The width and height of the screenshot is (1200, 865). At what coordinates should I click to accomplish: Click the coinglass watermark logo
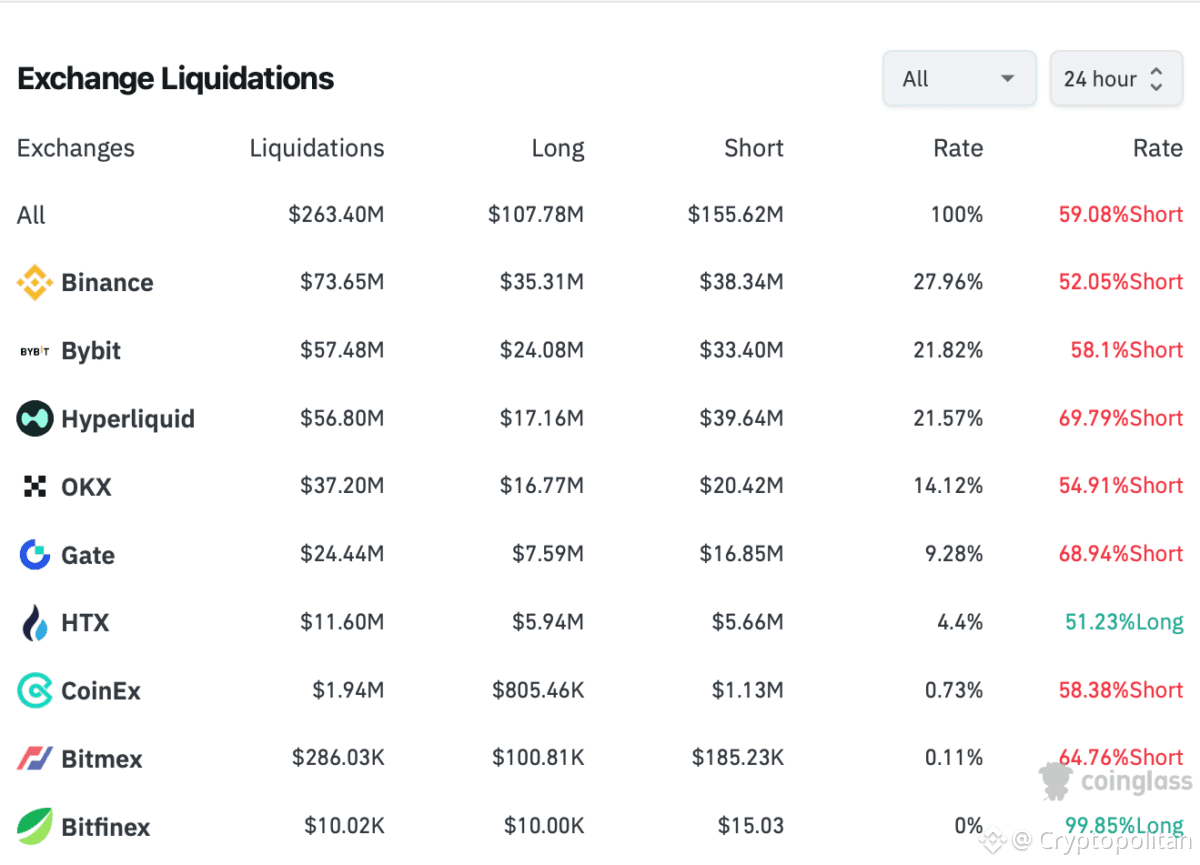(1116, 781)
